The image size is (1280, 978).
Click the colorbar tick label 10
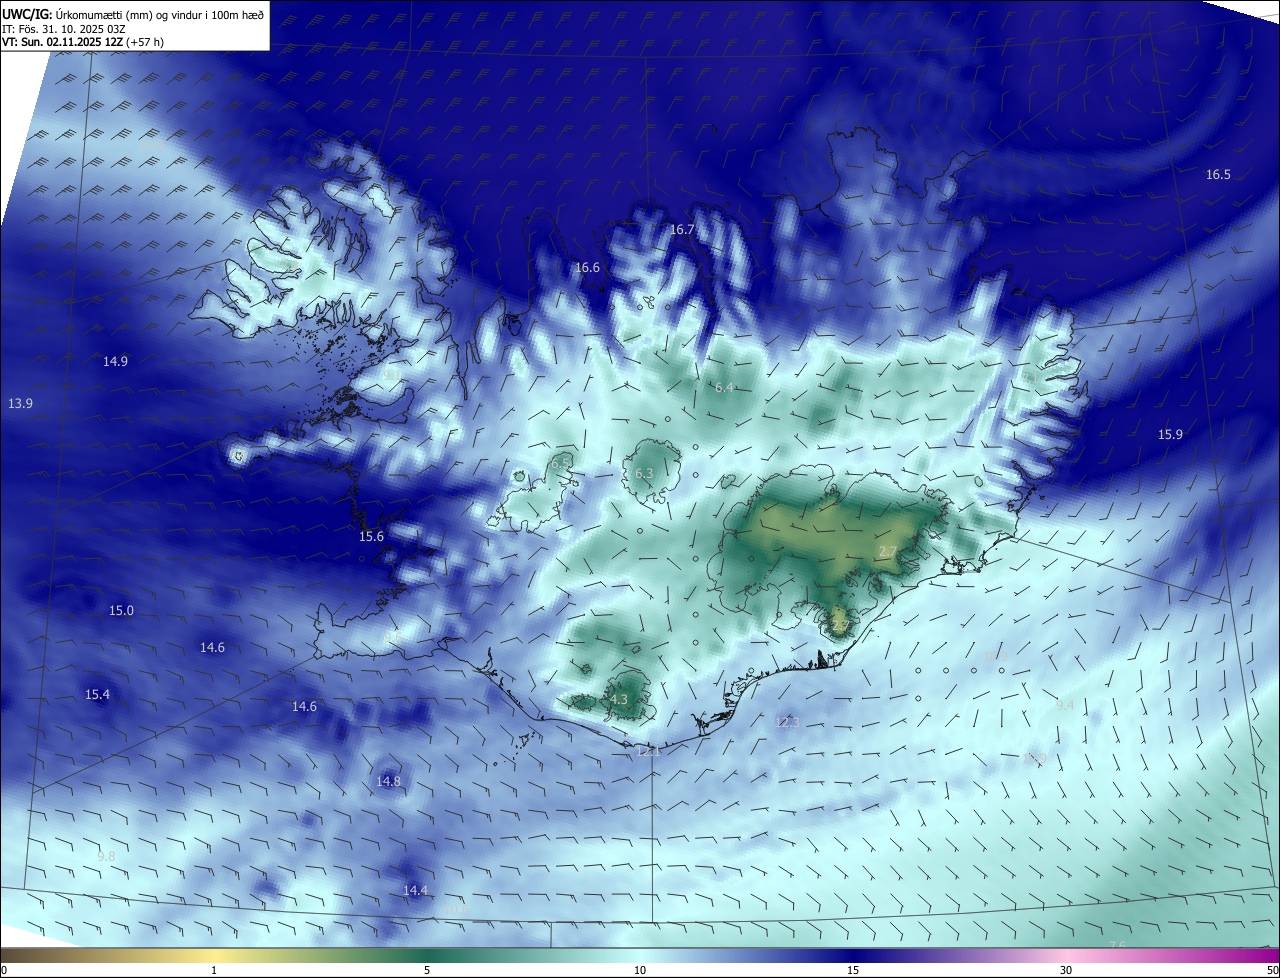(x=640, y=971)
